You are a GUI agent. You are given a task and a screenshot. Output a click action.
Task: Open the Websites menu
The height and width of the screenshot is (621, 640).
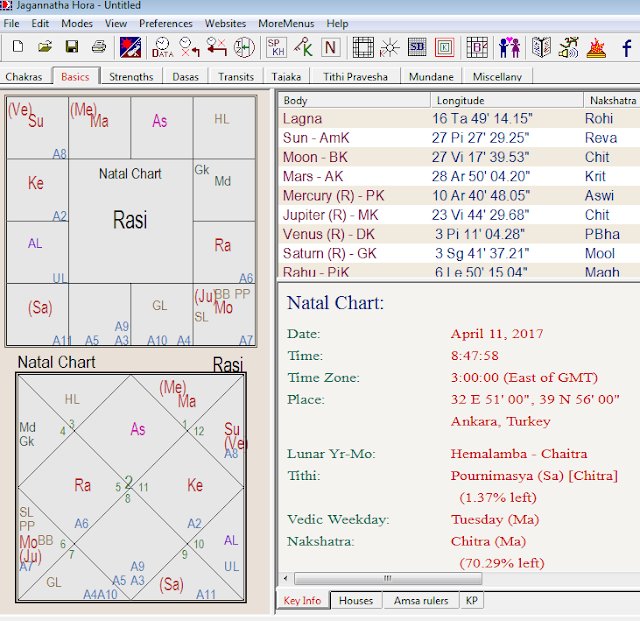point(225,24)
